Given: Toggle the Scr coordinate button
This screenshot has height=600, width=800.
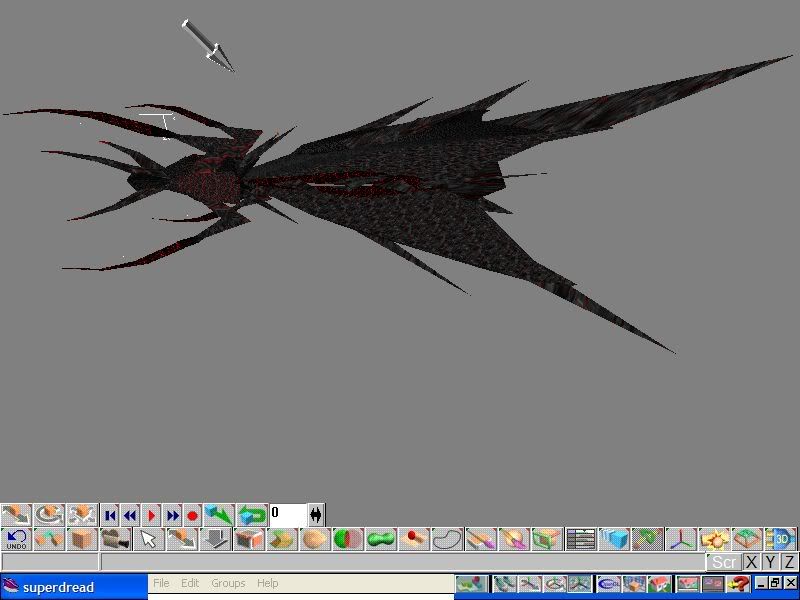Looking at the screenshot, I should click(x=723, y=562).
